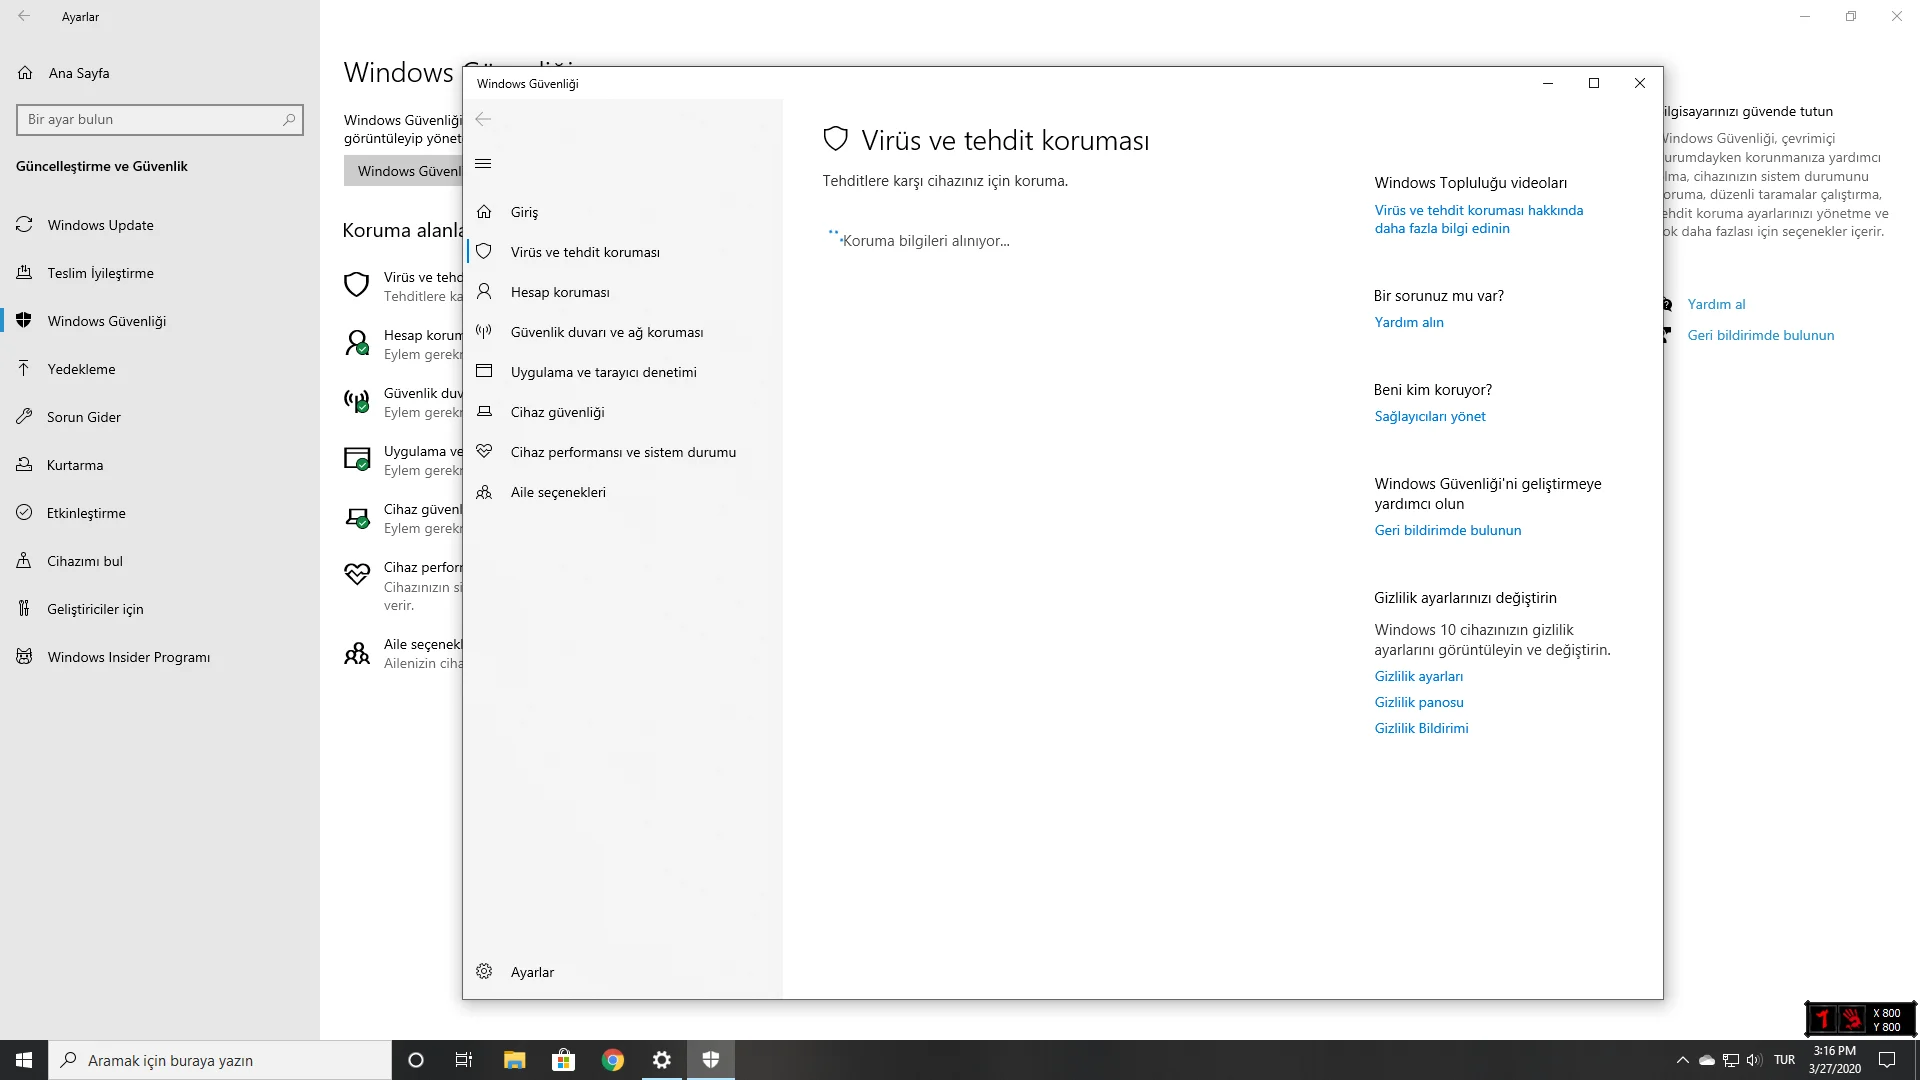Select Hesap koruması person icon

click(x=484, y=291)
